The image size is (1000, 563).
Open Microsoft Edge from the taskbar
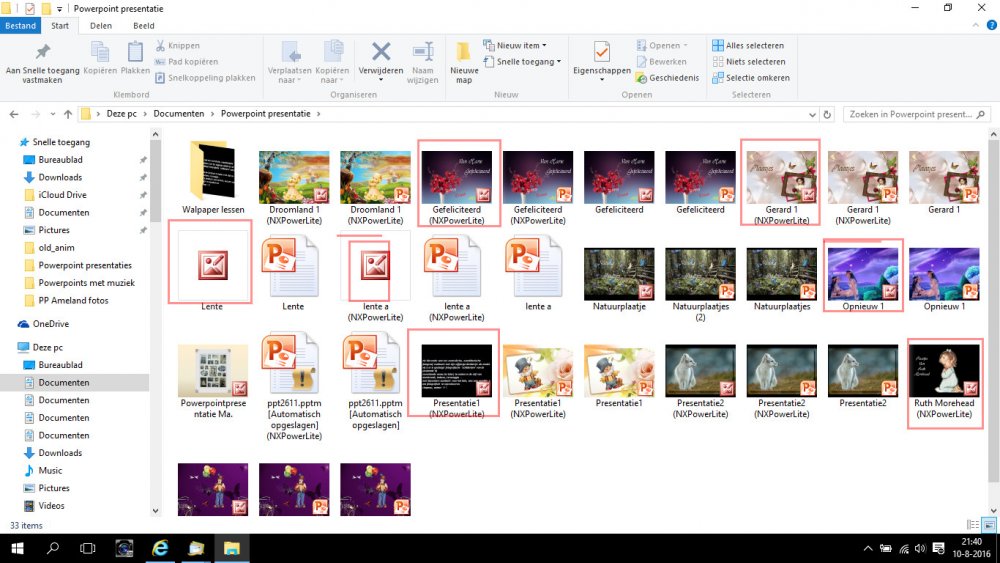pyautogui.click(x=159, y=548)
